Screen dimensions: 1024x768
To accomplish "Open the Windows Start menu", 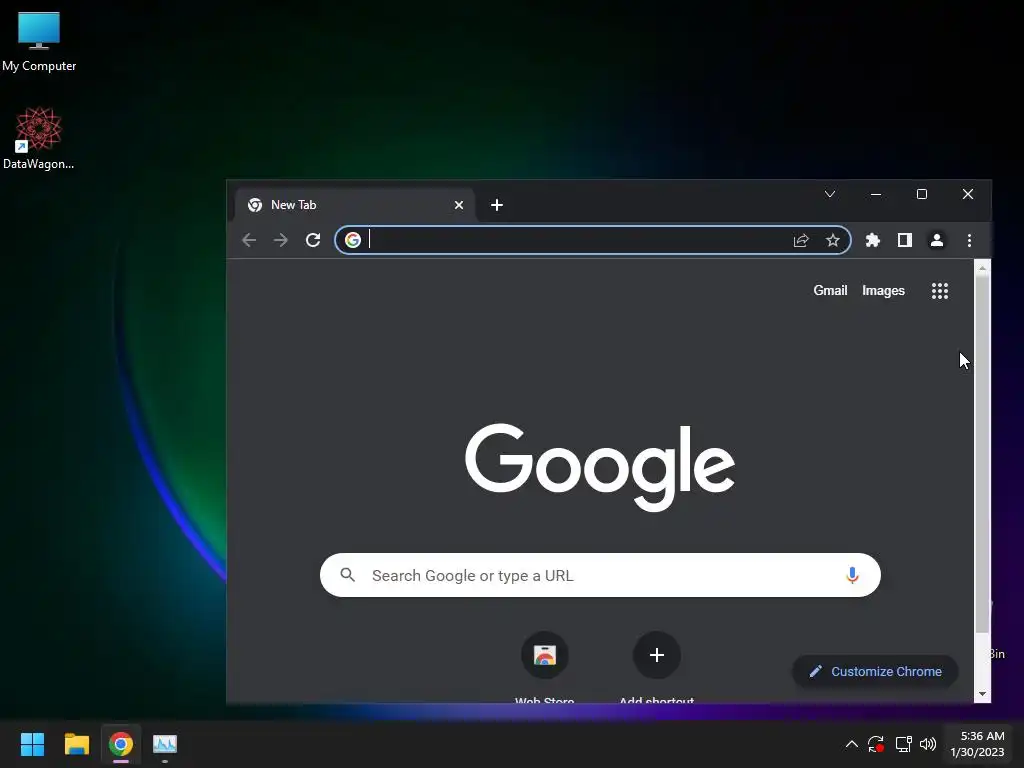I will coord(32,744).
